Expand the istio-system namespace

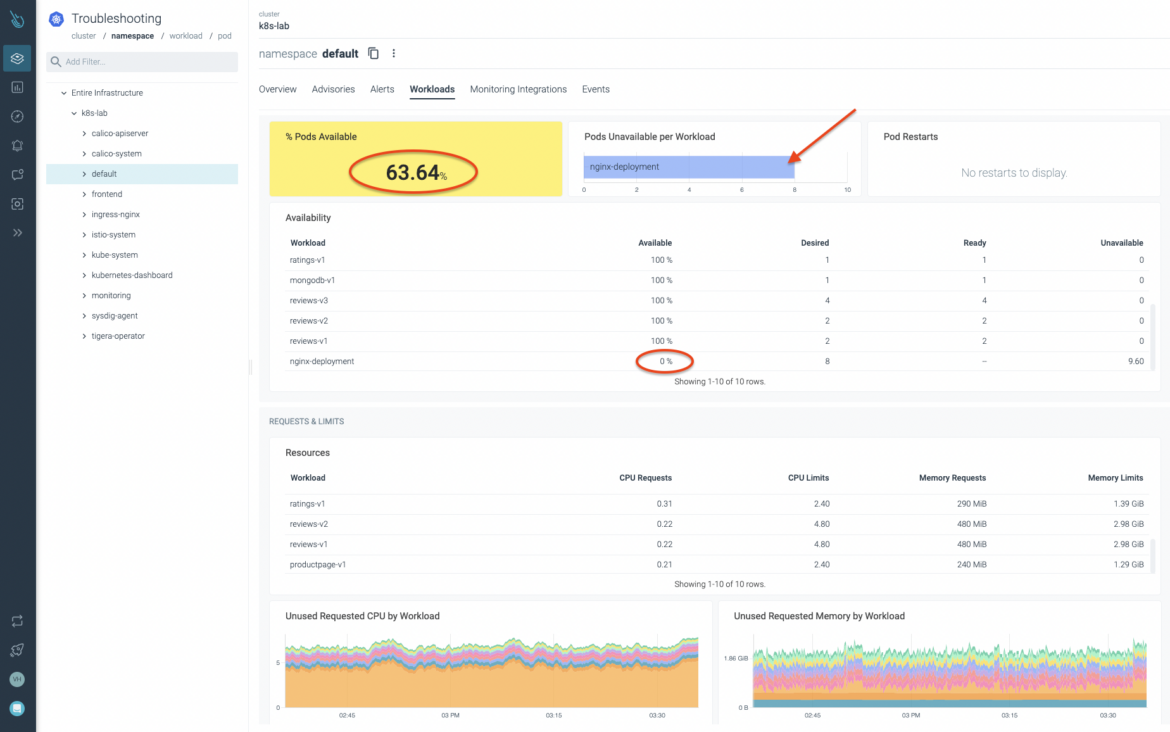pos(84,234)
